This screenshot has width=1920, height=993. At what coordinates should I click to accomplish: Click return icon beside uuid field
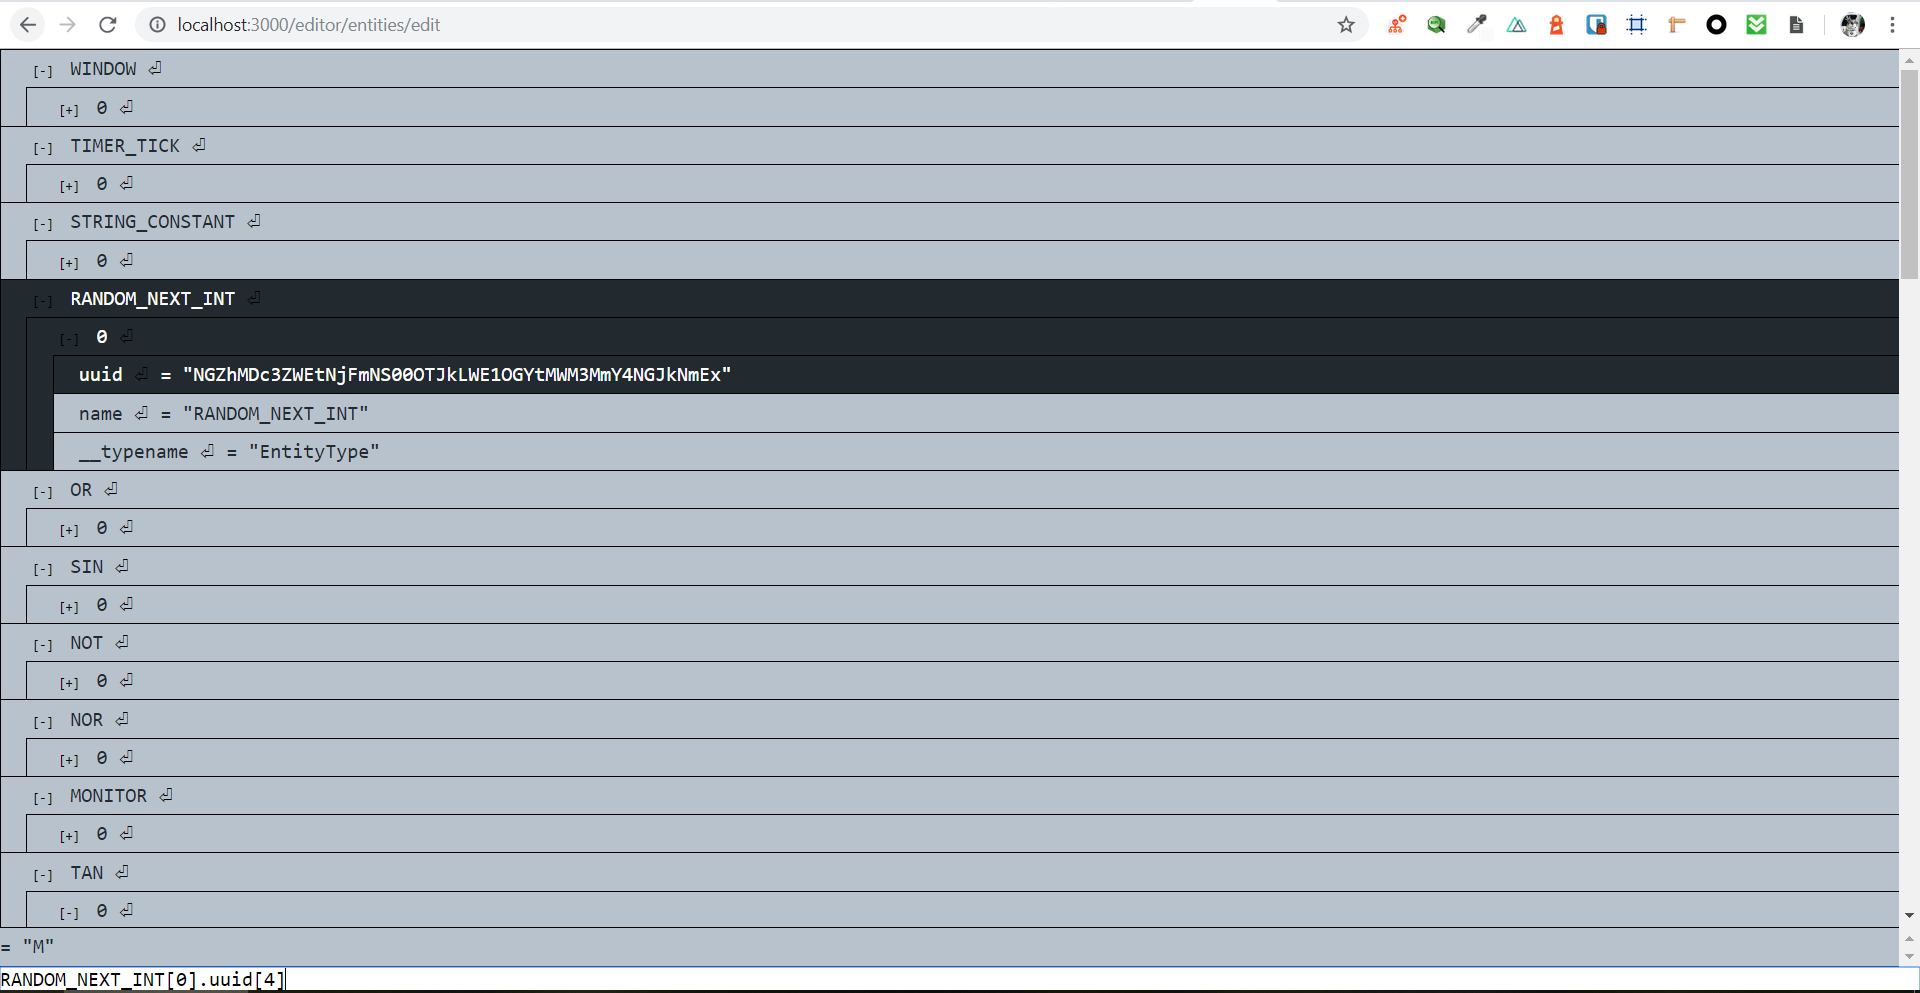click(141, 374)
